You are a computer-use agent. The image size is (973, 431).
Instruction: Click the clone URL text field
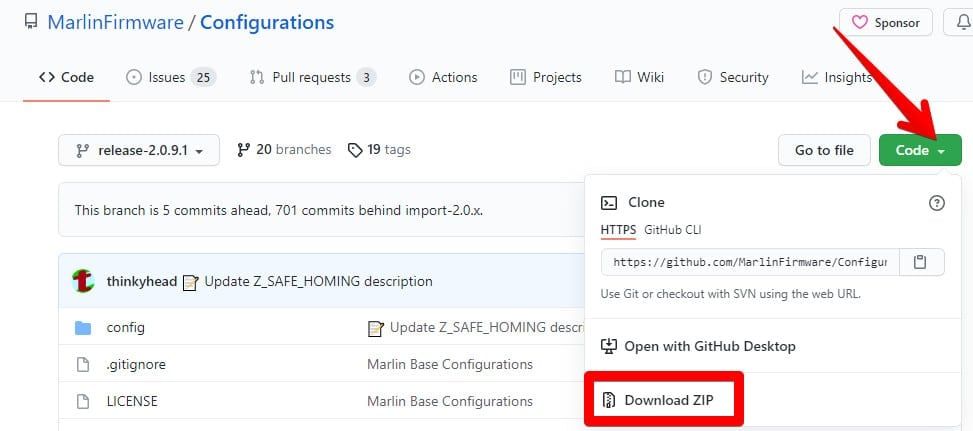750,262
